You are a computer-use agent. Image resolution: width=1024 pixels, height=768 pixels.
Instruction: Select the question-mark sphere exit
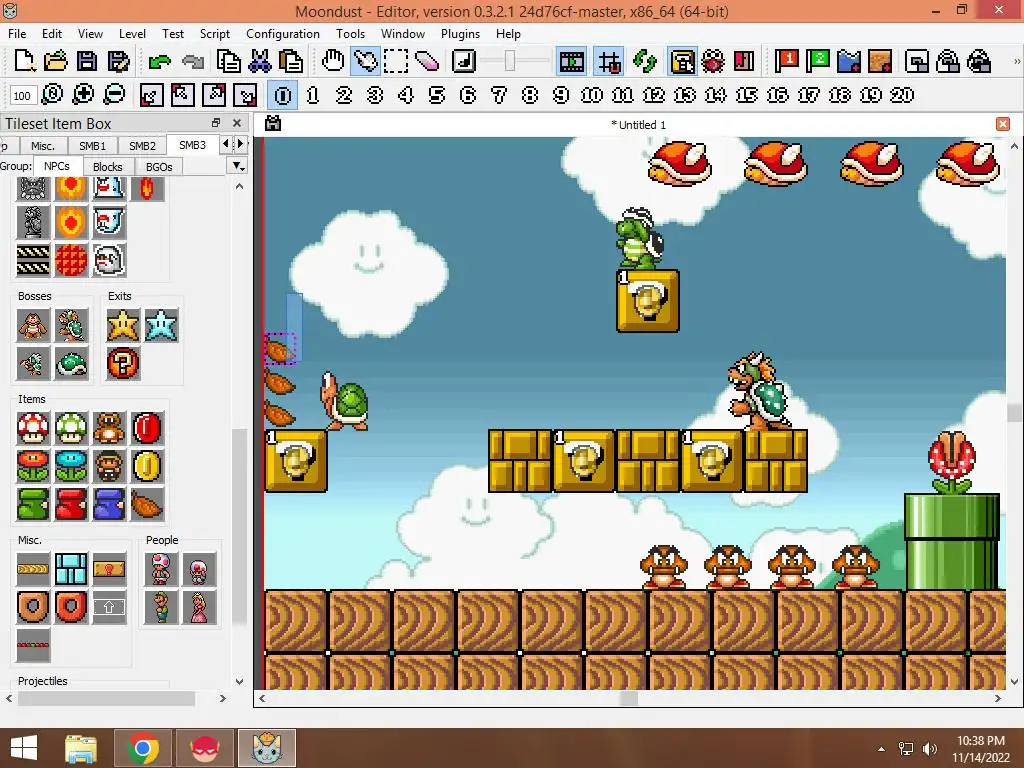pyautogui.click(x=123, y=363)
